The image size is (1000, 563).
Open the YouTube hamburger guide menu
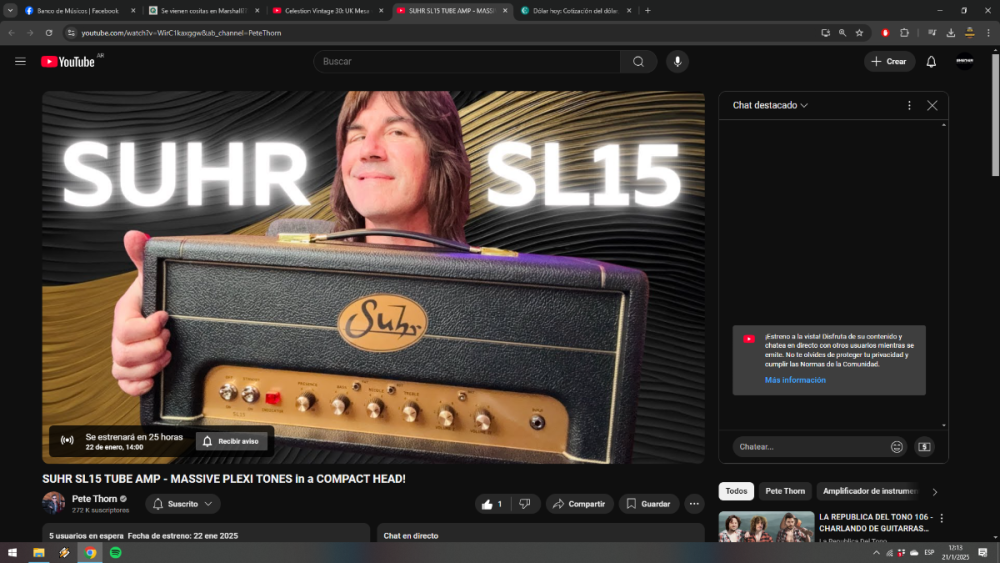click(20, 61)
